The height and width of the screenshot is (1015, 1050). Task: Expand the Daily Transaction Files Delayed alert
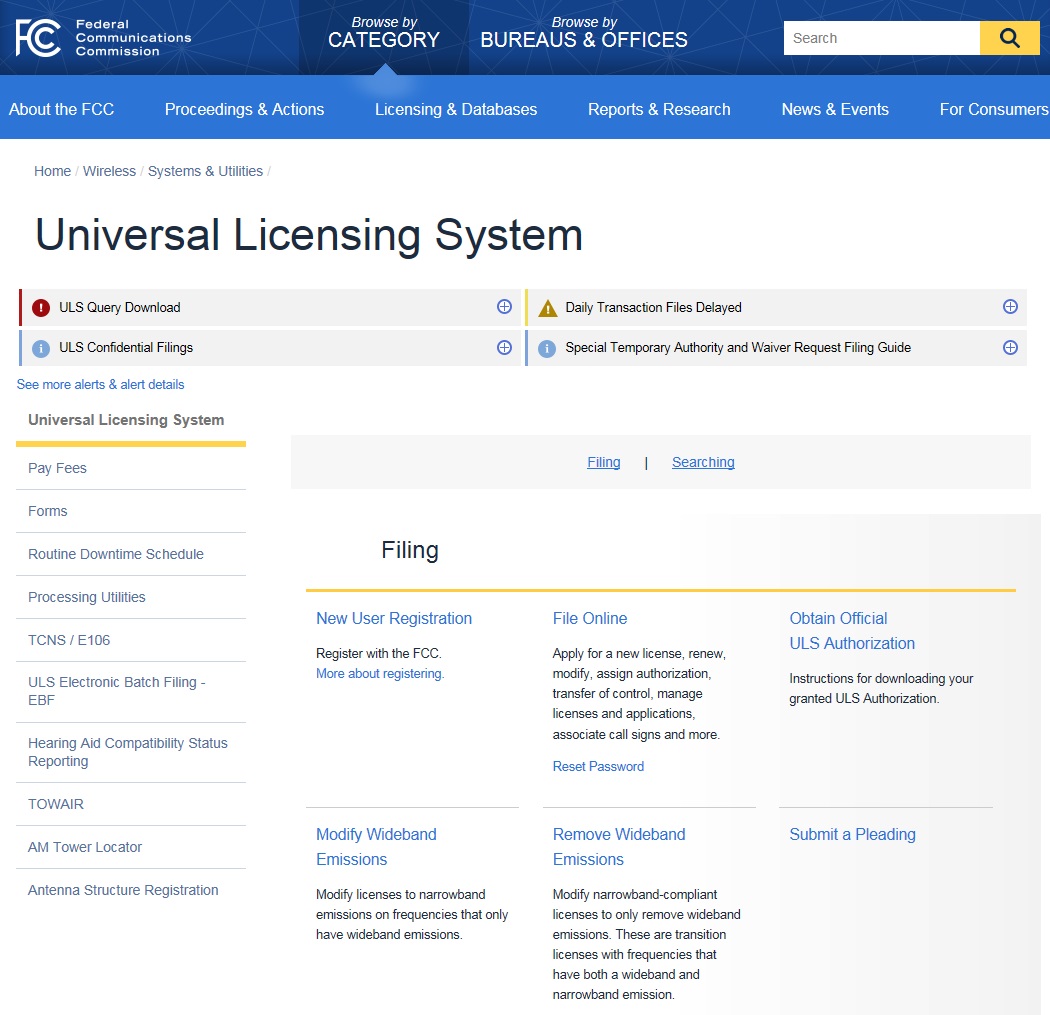coord(1010,307)
